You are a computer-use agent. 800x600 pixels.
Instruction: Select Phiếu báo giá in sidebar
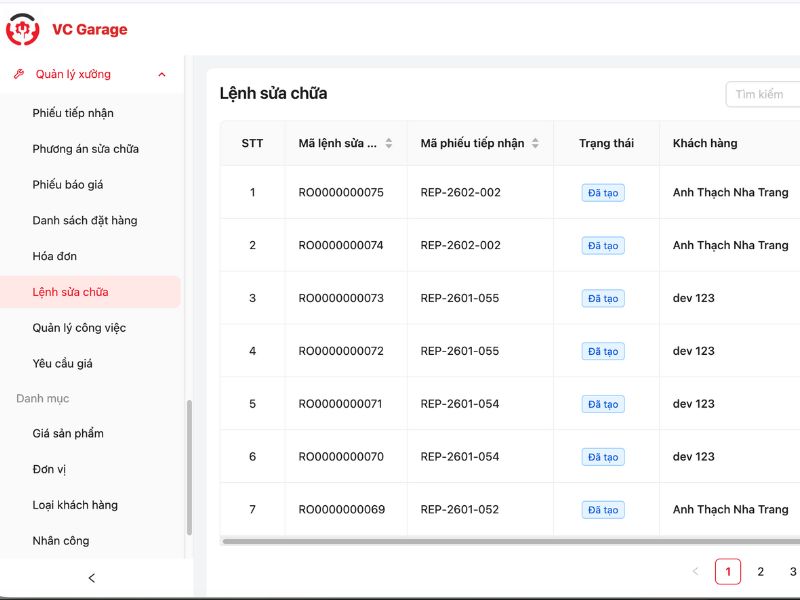pos(68,185)
